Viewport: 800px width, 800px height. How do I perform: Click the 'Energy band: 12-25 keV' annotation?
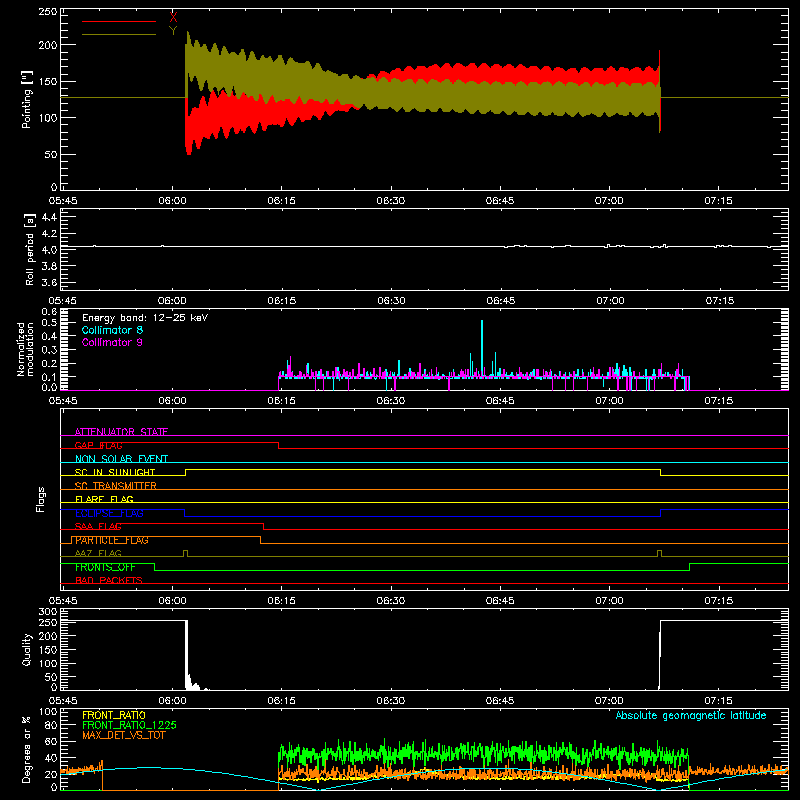(145, 318)
